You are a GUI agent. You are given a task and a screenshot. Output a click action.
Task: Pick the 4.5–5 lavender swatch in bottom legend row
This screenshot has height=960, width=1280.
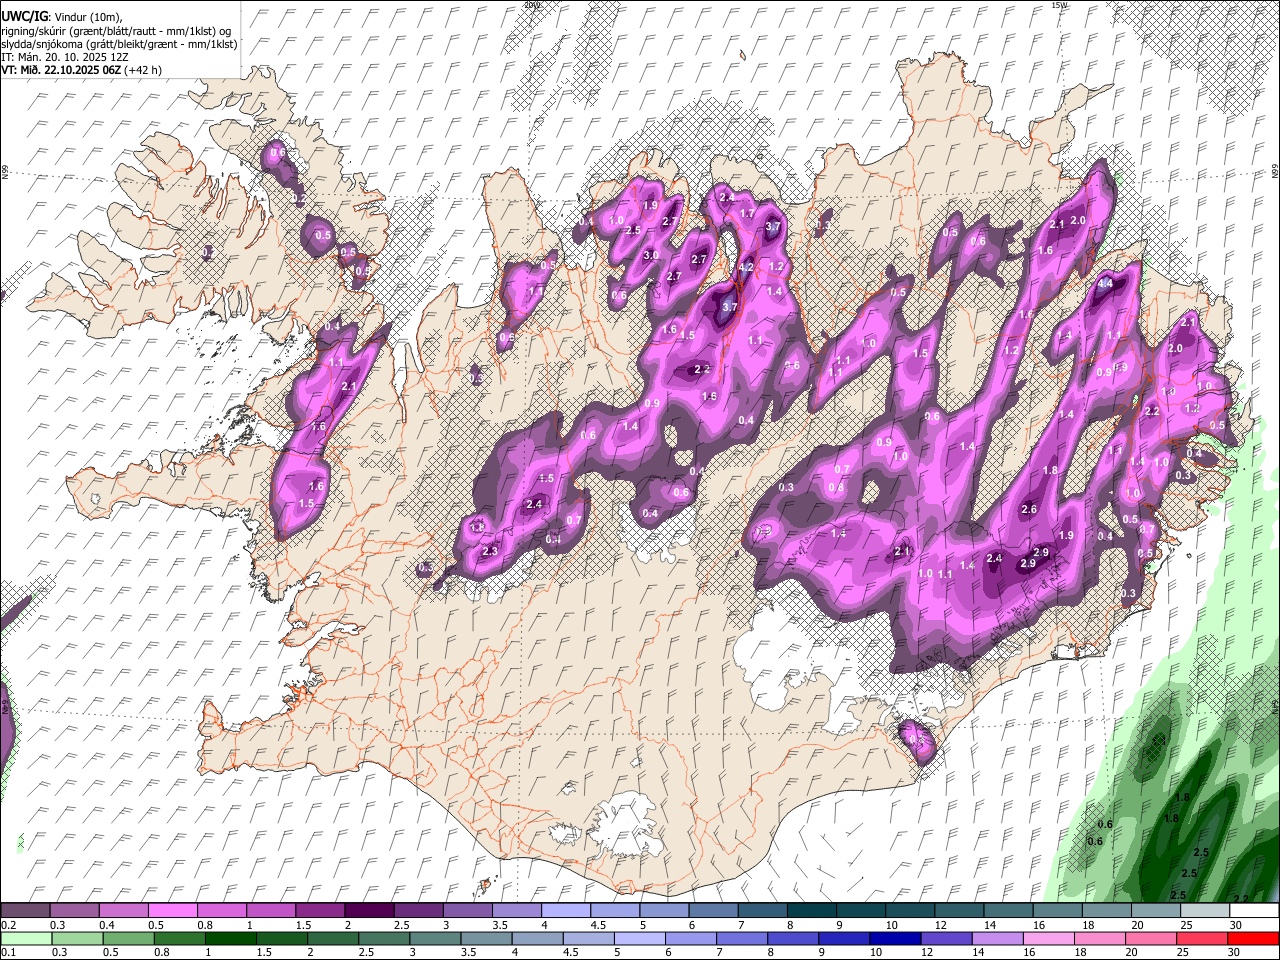tap(588, 939)
